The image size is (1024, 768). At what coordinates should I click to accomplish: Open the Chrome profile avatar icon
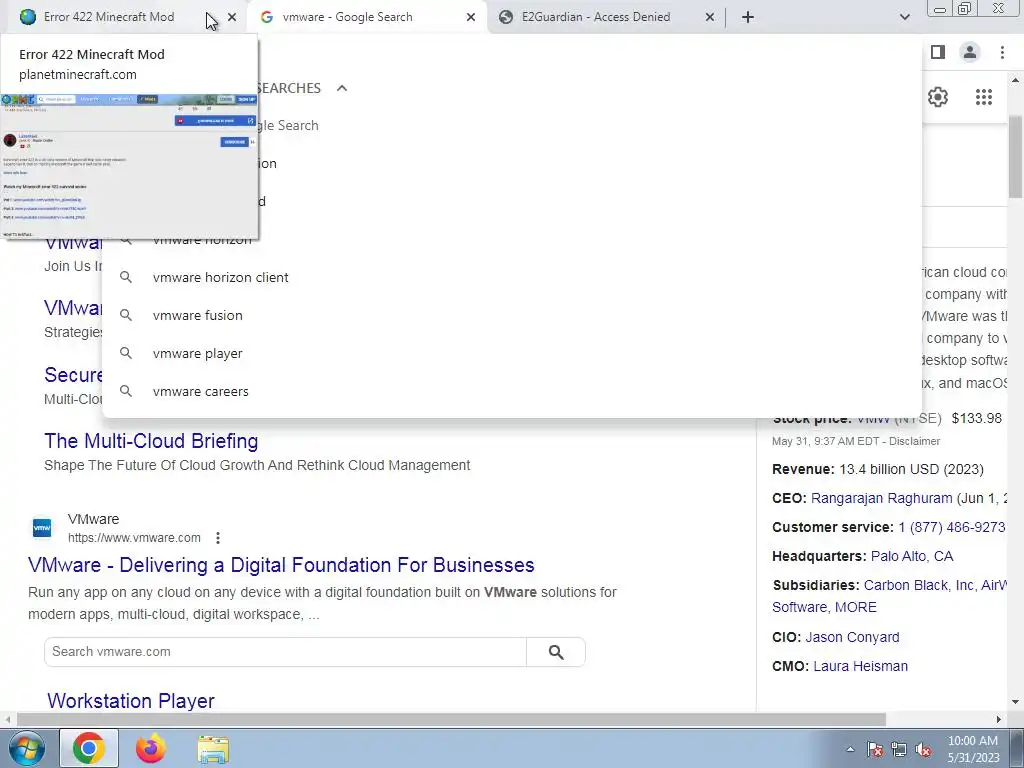(970, 52)
